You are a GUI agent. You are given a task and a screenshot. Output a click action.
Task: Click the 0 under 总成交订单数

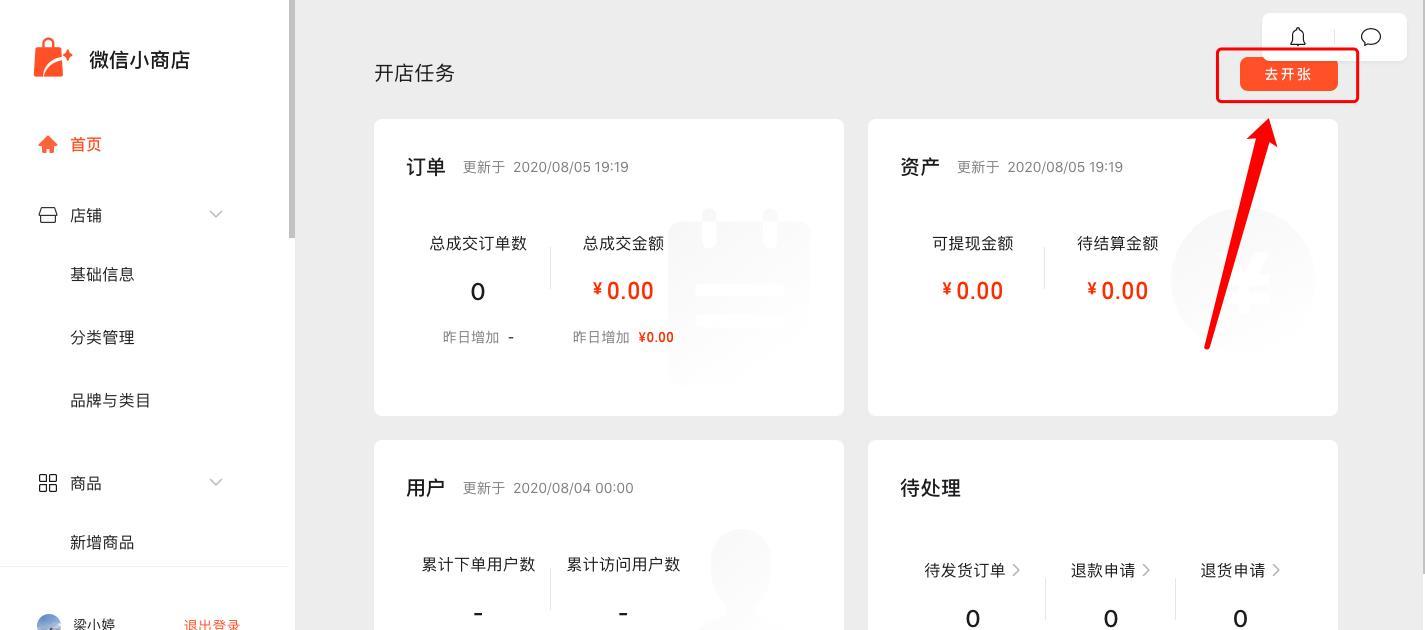(x=478, y=292)
